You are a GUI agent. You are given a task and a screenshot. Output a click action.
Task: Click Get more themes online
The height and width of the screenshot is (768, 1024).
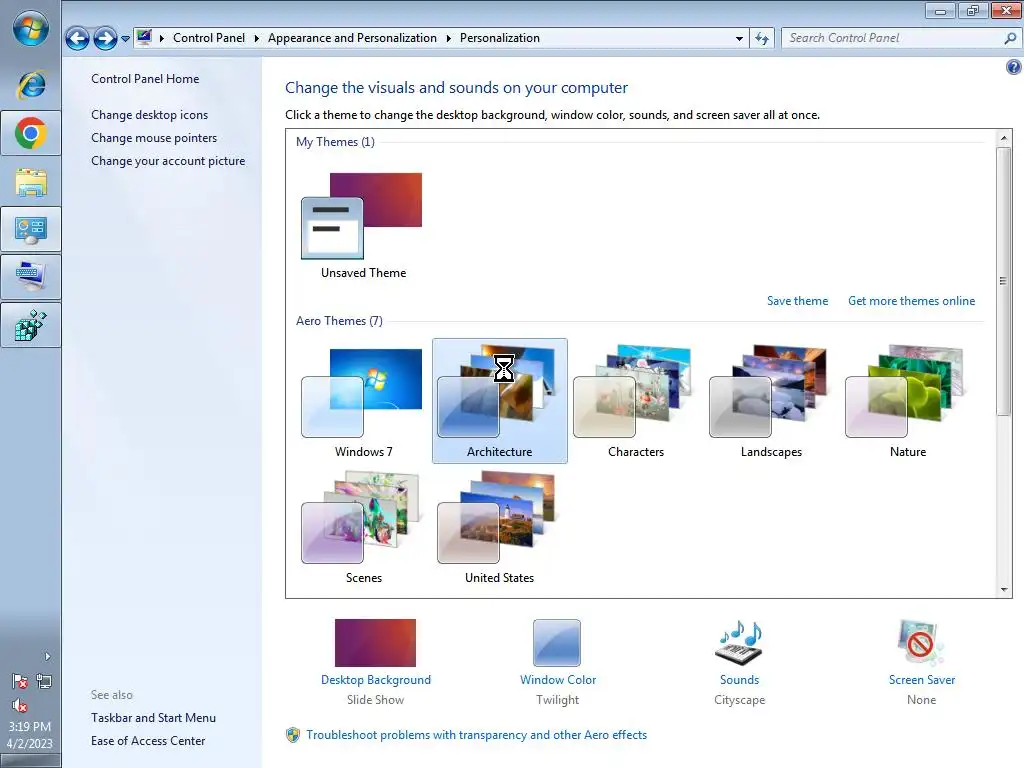pos(912,301)
